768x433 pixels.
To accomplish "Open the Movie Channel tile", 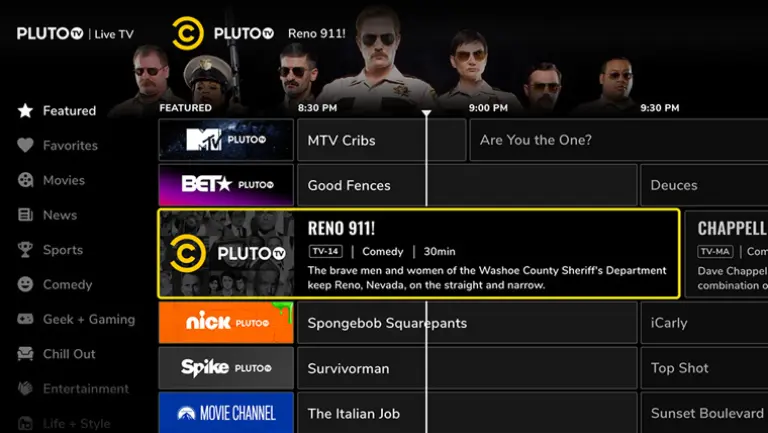I will pyautogui.click(x=226, y=412).
